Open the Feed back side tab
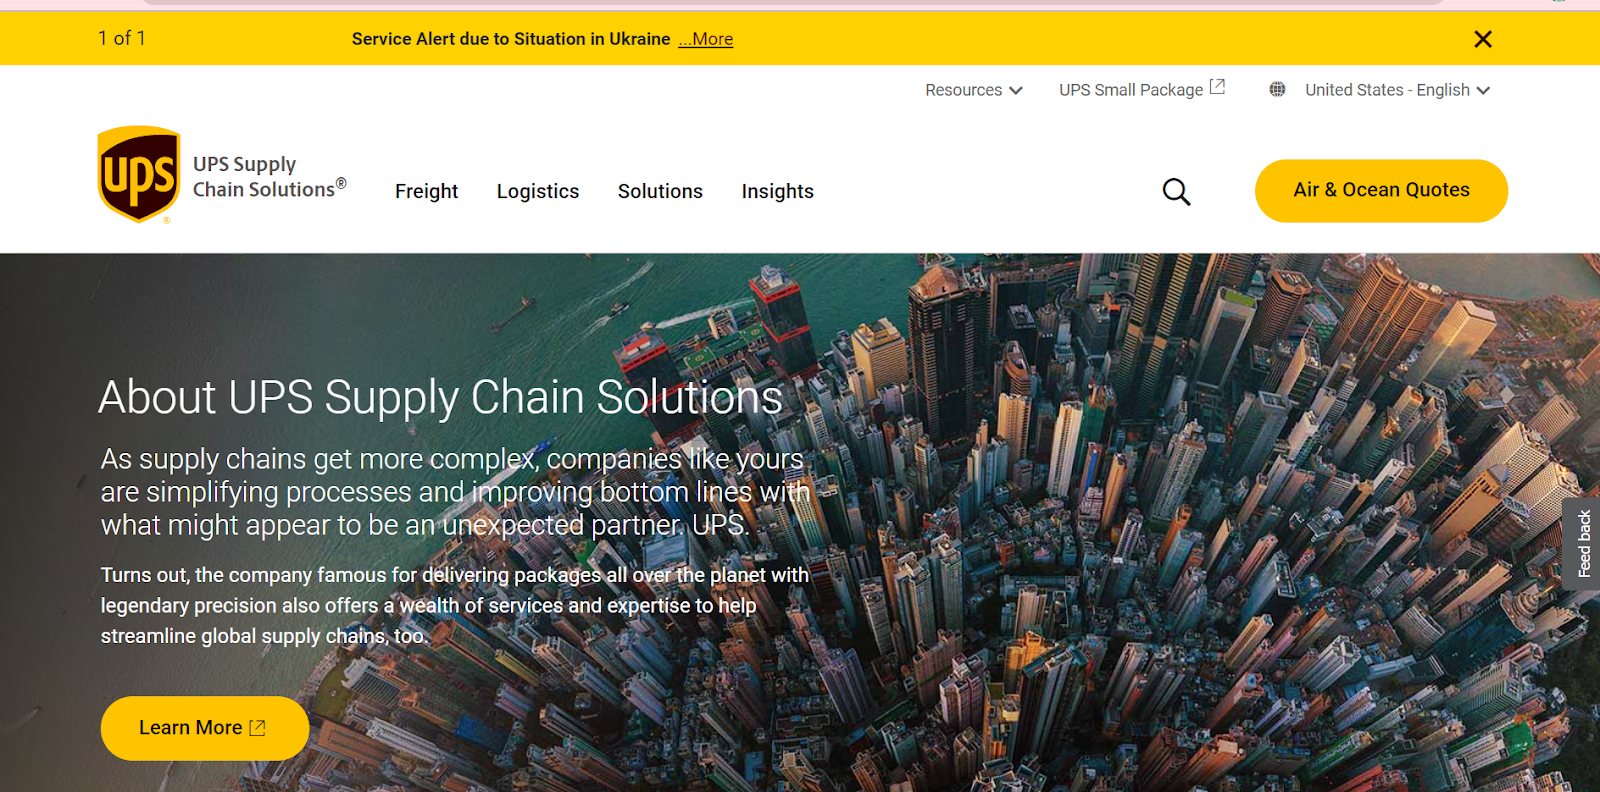 pos(1583,543)
